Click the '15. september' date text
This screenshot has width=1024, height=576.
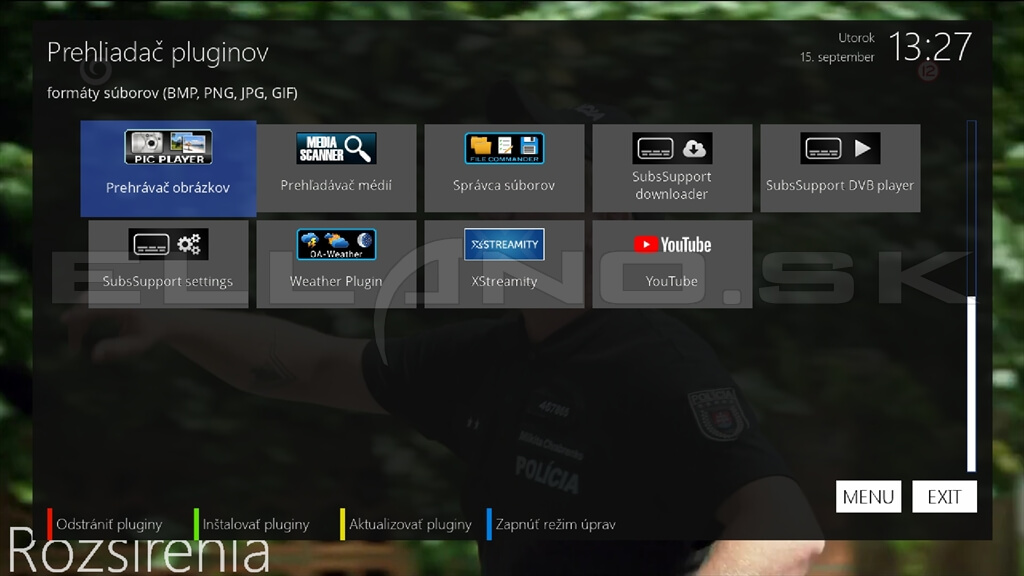(x=837, y=57)
